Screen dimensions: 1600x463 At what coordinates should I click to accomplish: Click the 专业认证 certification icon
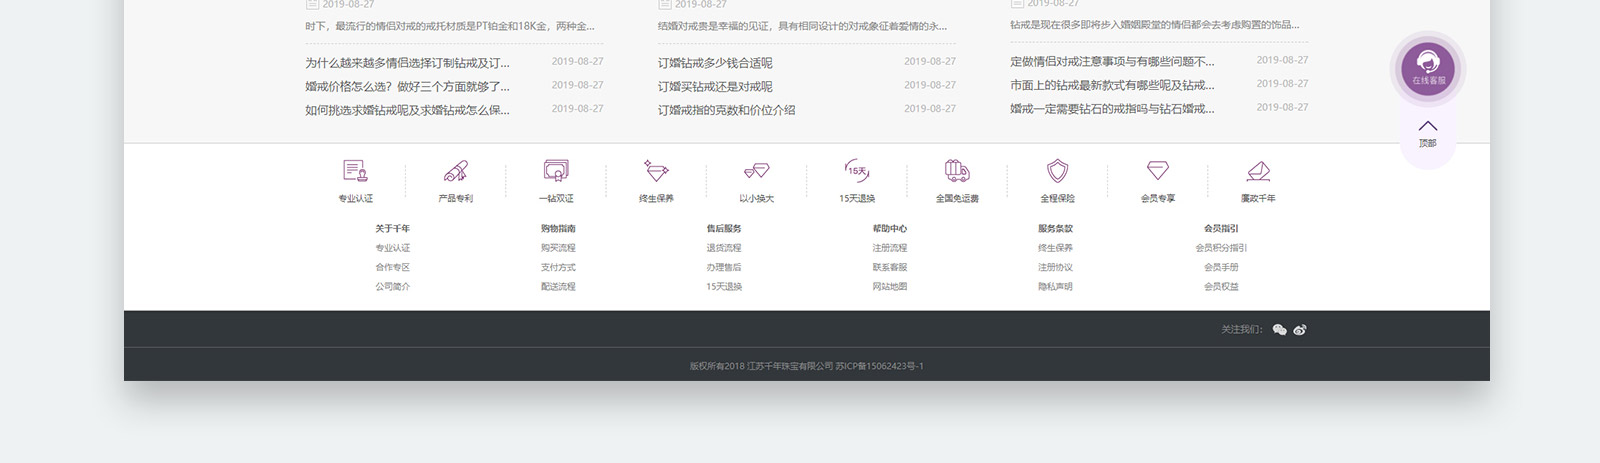(x=355, y=171)
